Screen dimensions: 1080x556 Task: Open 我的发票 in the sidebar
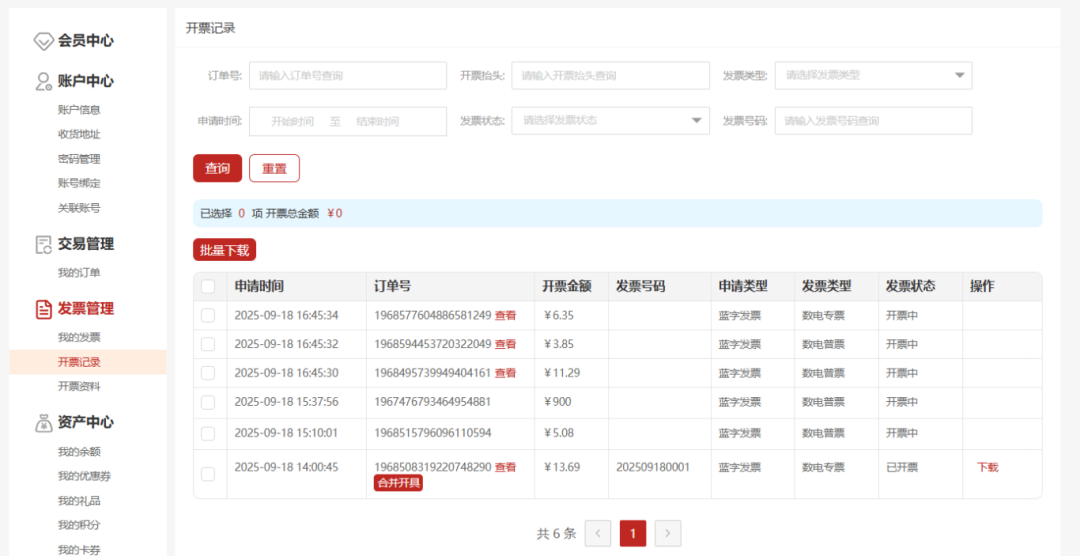click(x=79, y=337)
